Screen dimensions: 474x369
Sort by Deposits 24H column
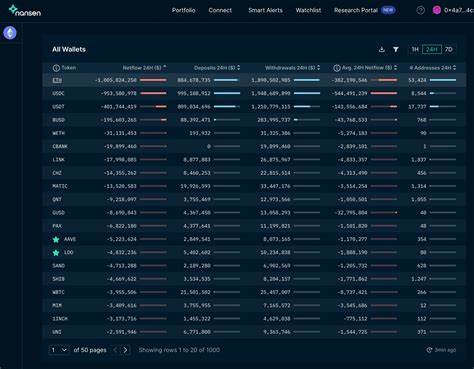point(217,68)
